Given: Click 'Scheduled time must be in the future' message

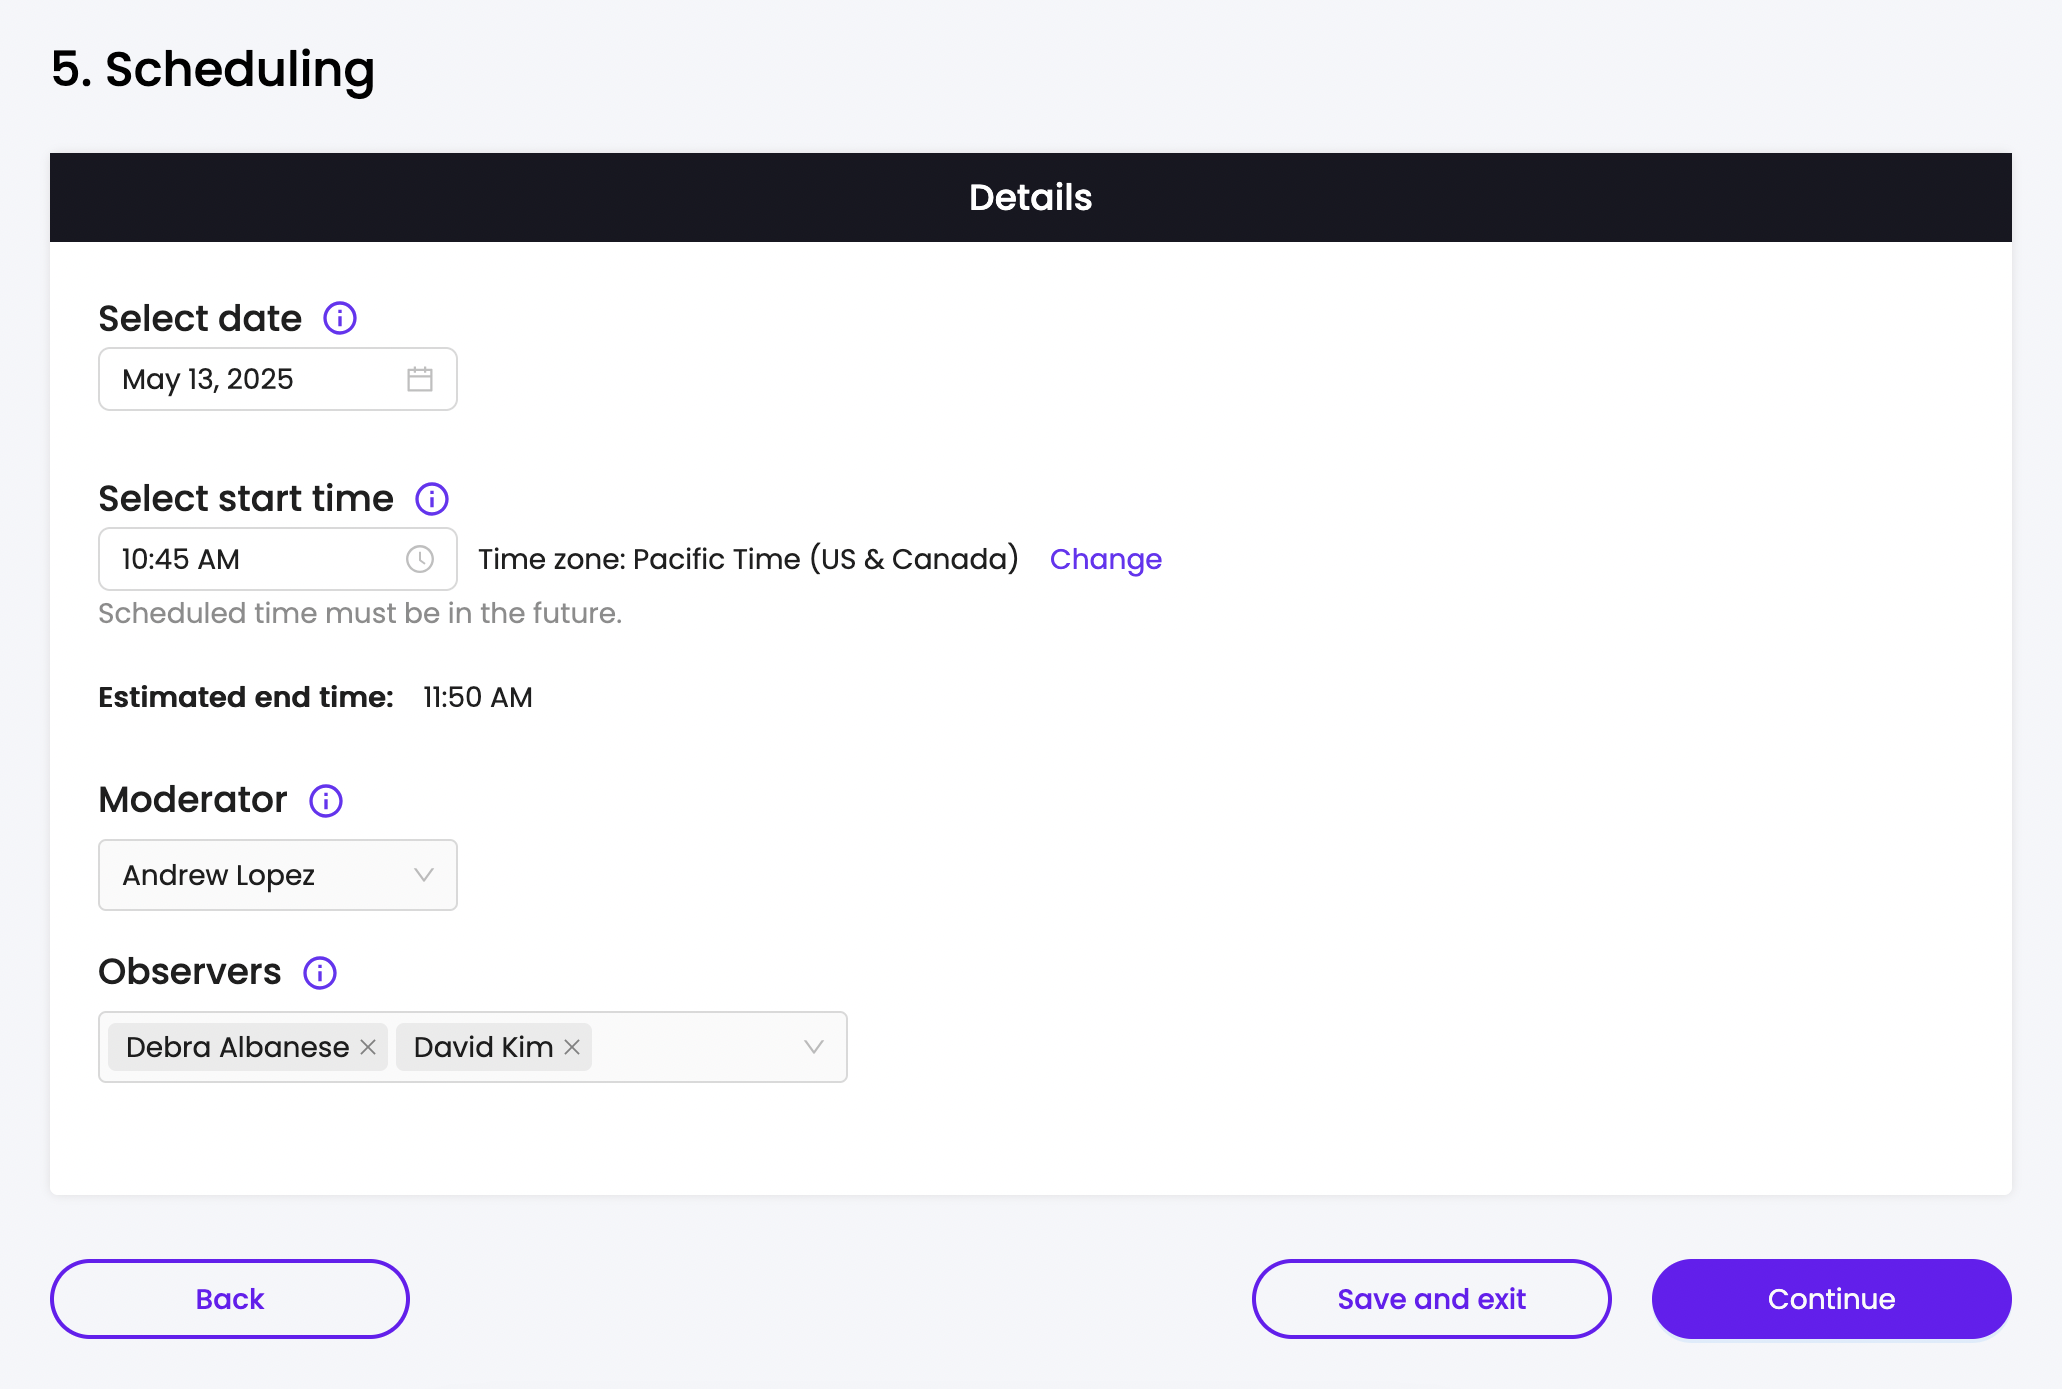Looking at the screenshot, I should tap(360, 613).
